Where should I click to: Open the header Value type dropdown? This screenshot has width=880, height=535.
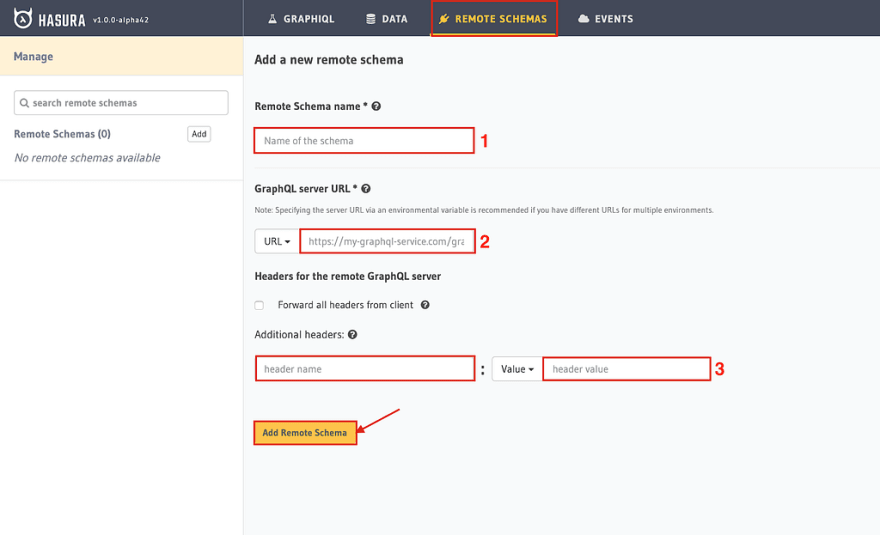tap(517, 369)
